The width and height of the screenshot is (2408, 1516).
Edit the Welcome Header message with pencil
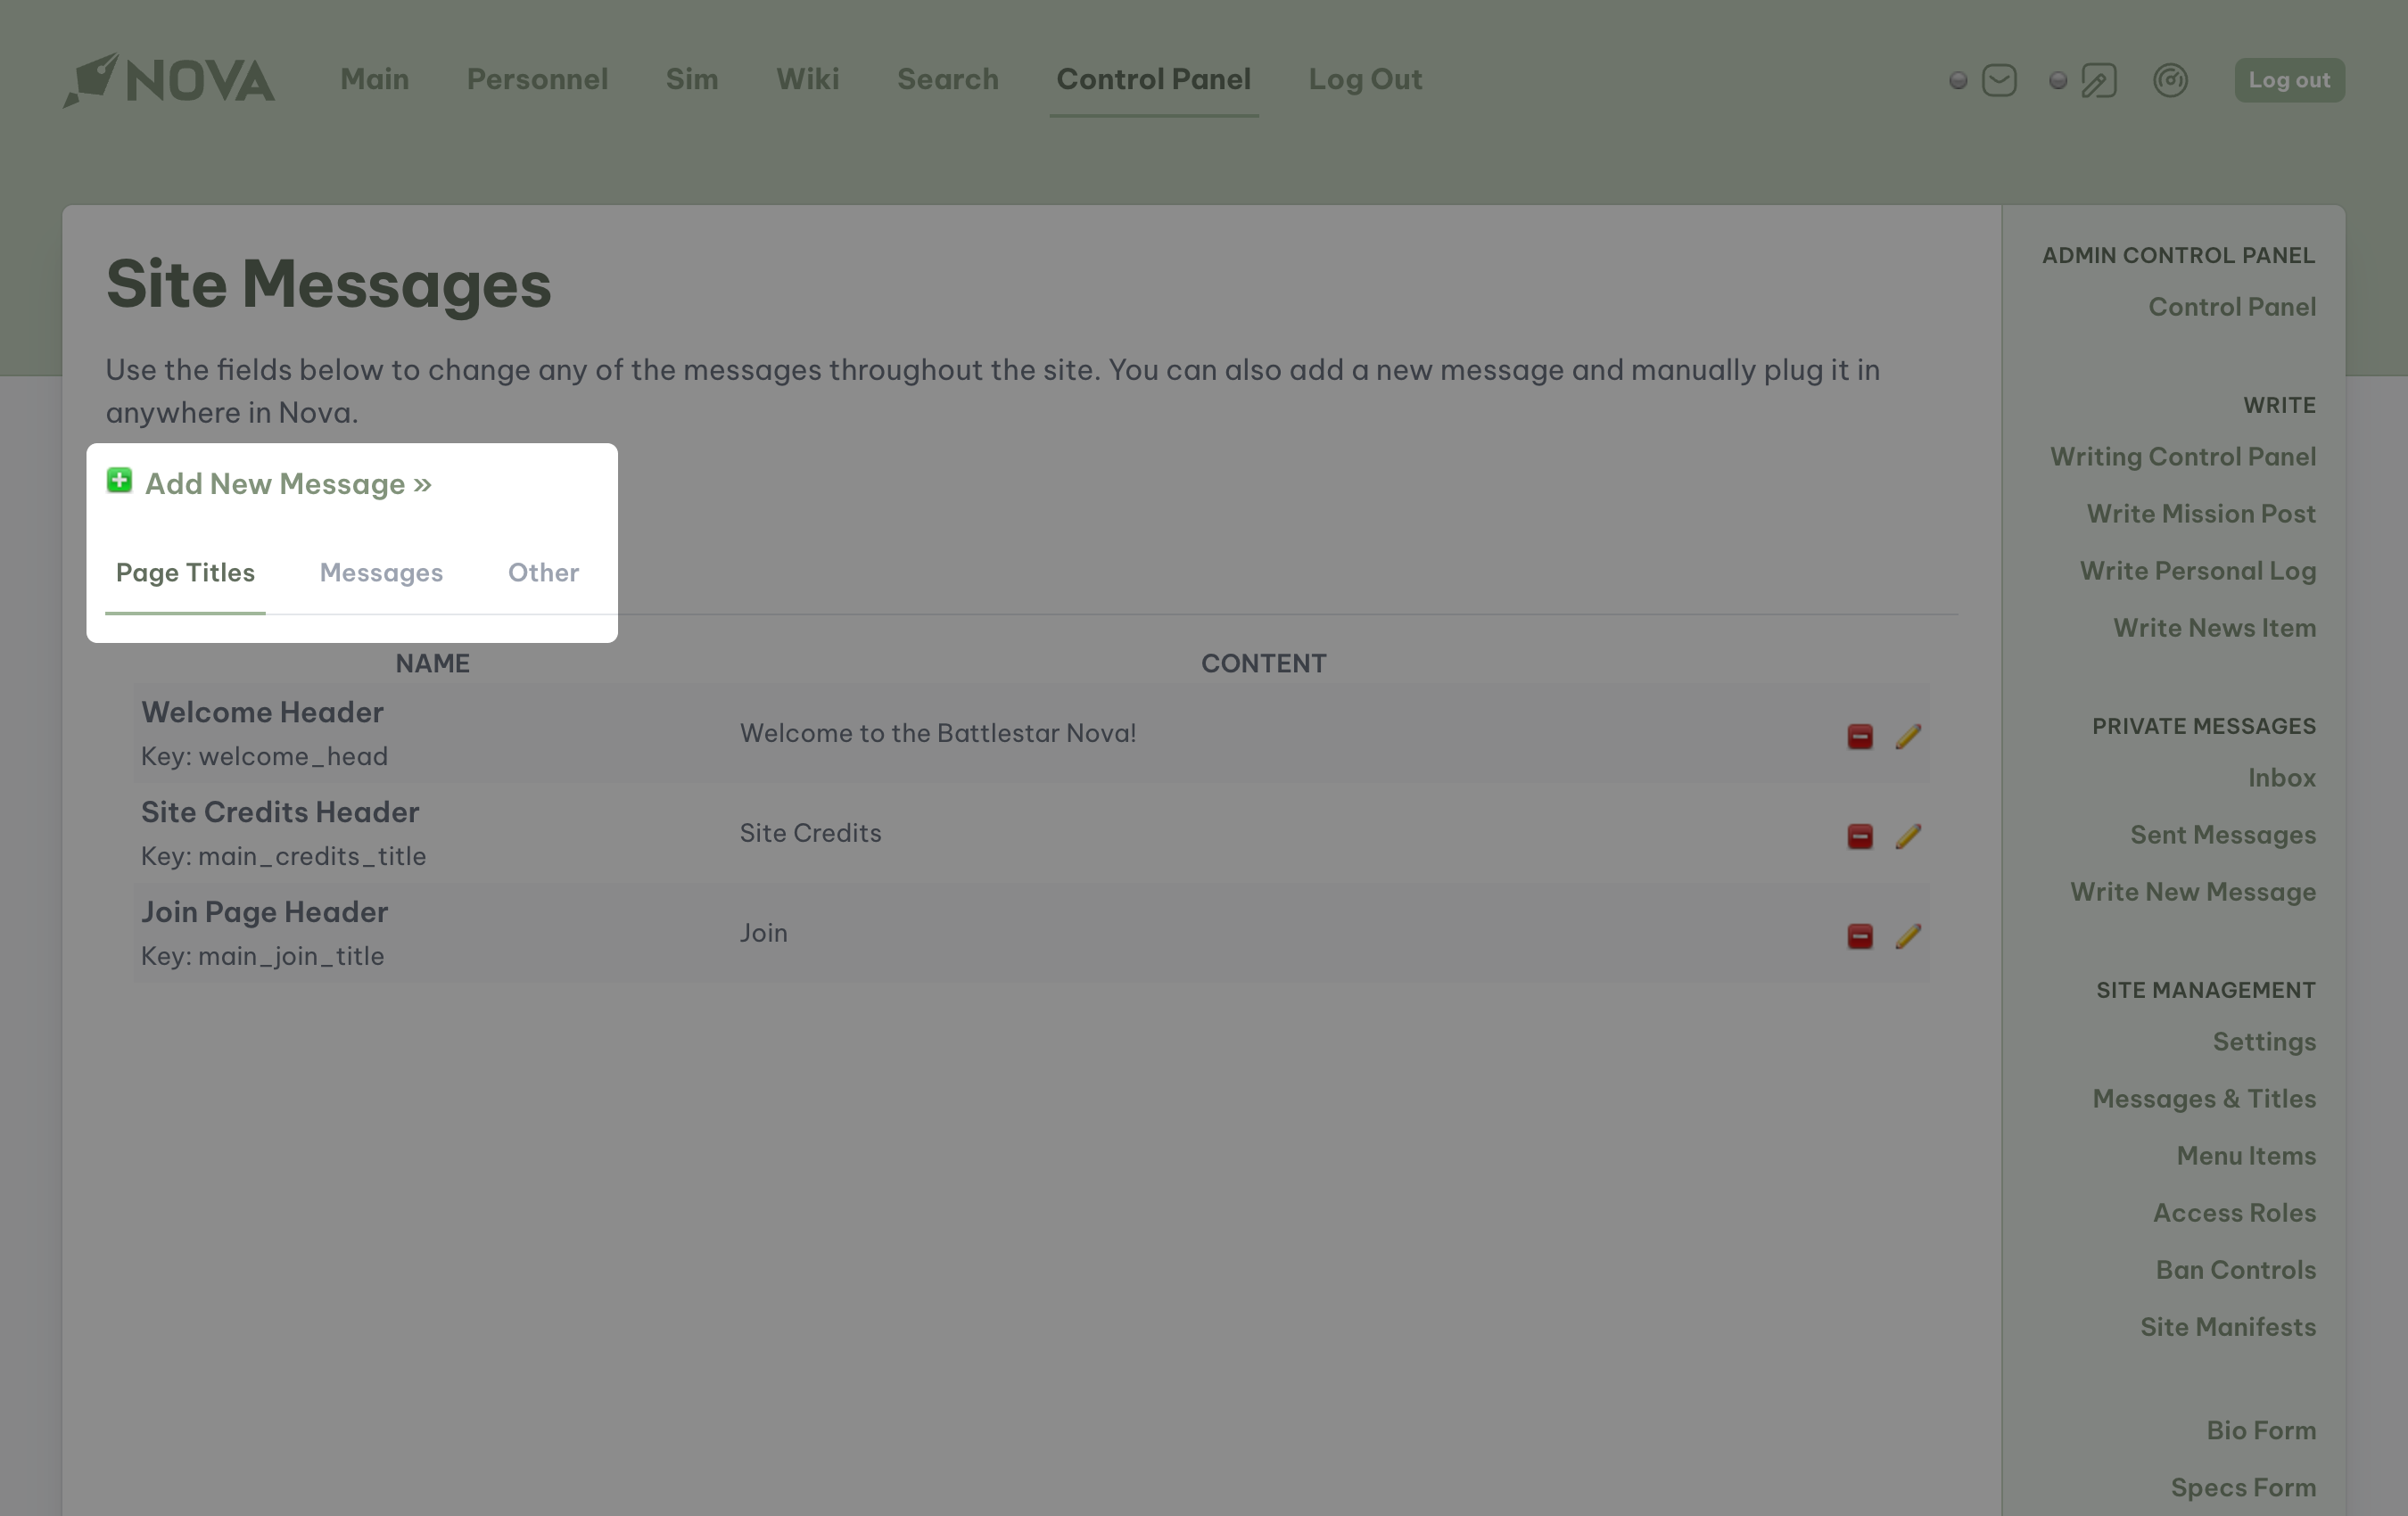(x=1907, y=737)
